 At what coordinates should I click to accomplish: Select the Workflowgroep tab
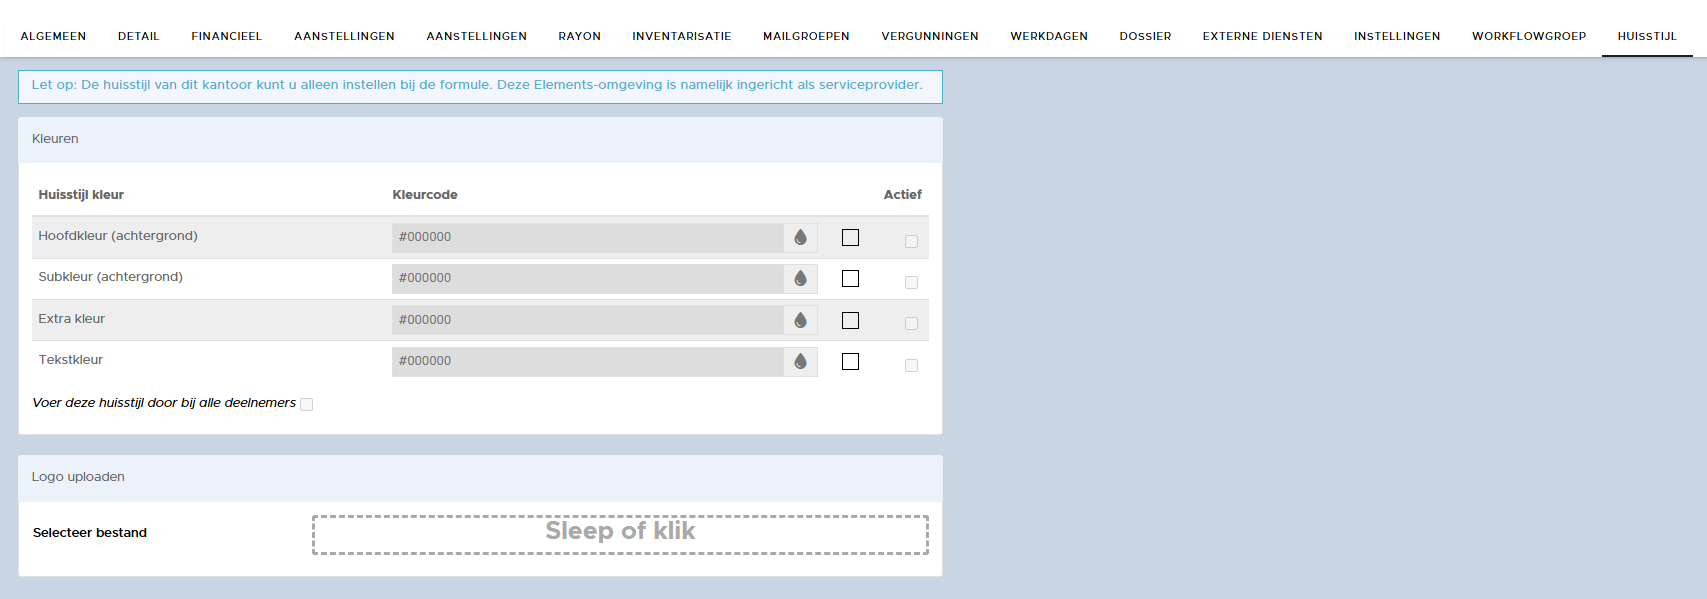tap(1528, 36)
